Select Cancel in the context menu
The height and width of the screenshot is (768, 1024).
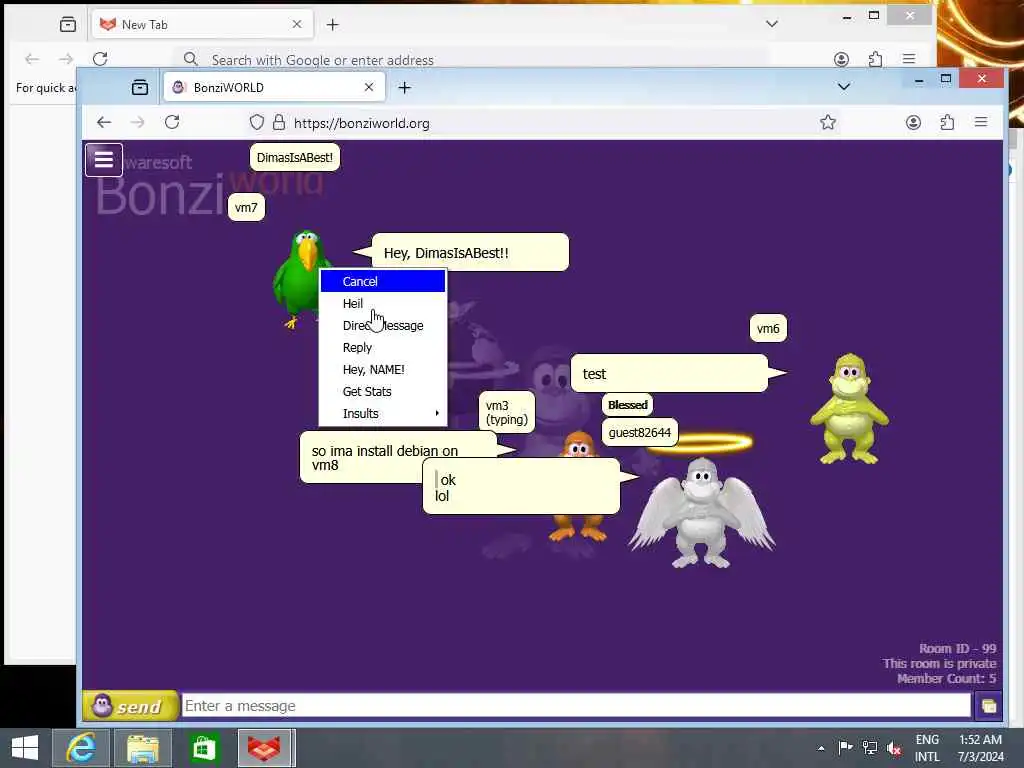383,281
